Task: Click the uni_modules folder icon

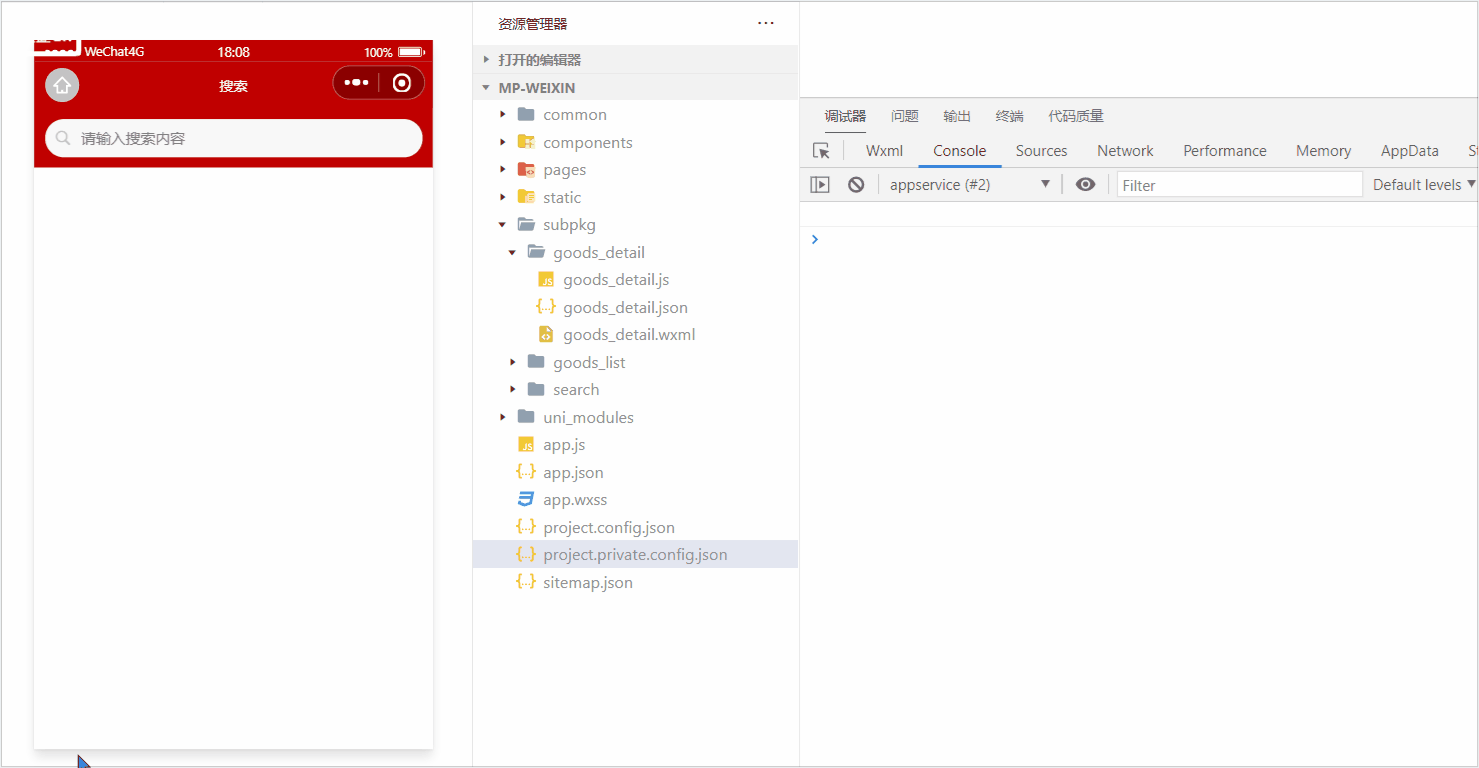Action: [x=526, y=417]
